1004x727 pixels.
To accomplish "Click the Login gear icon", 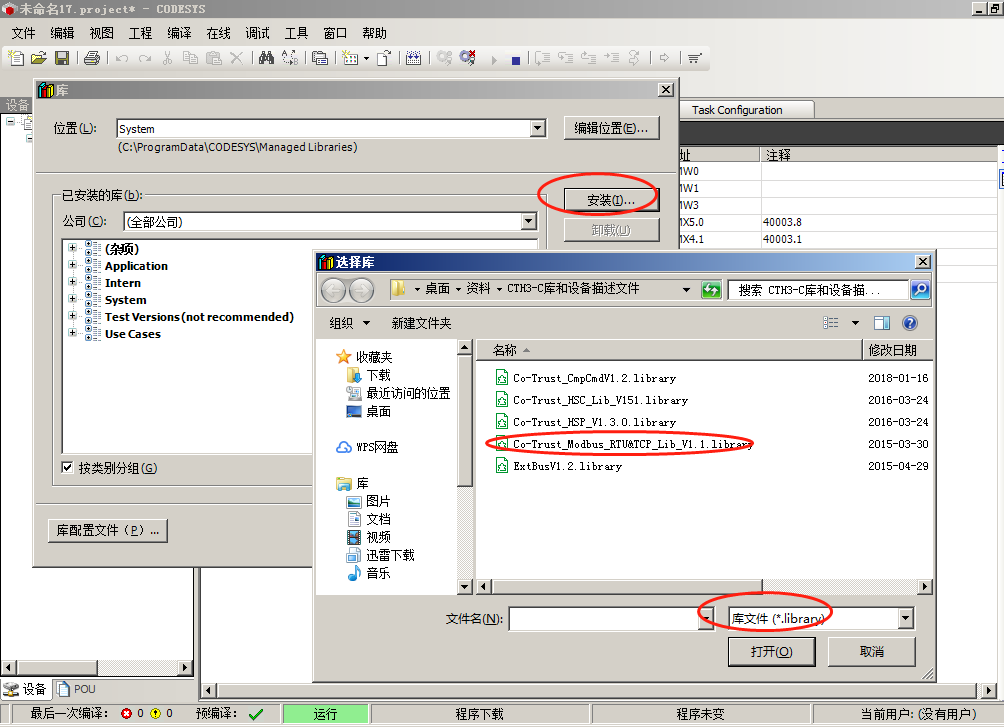I will (444, 58).
